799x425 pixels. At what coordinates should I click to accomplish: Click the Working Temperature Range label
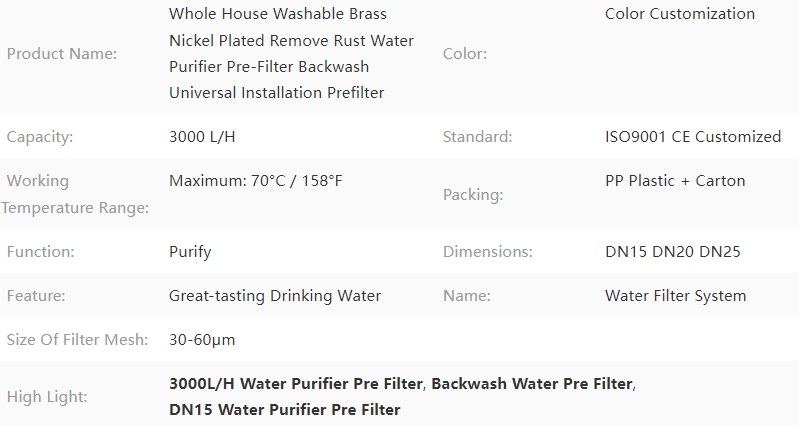[x=75, y=194]
